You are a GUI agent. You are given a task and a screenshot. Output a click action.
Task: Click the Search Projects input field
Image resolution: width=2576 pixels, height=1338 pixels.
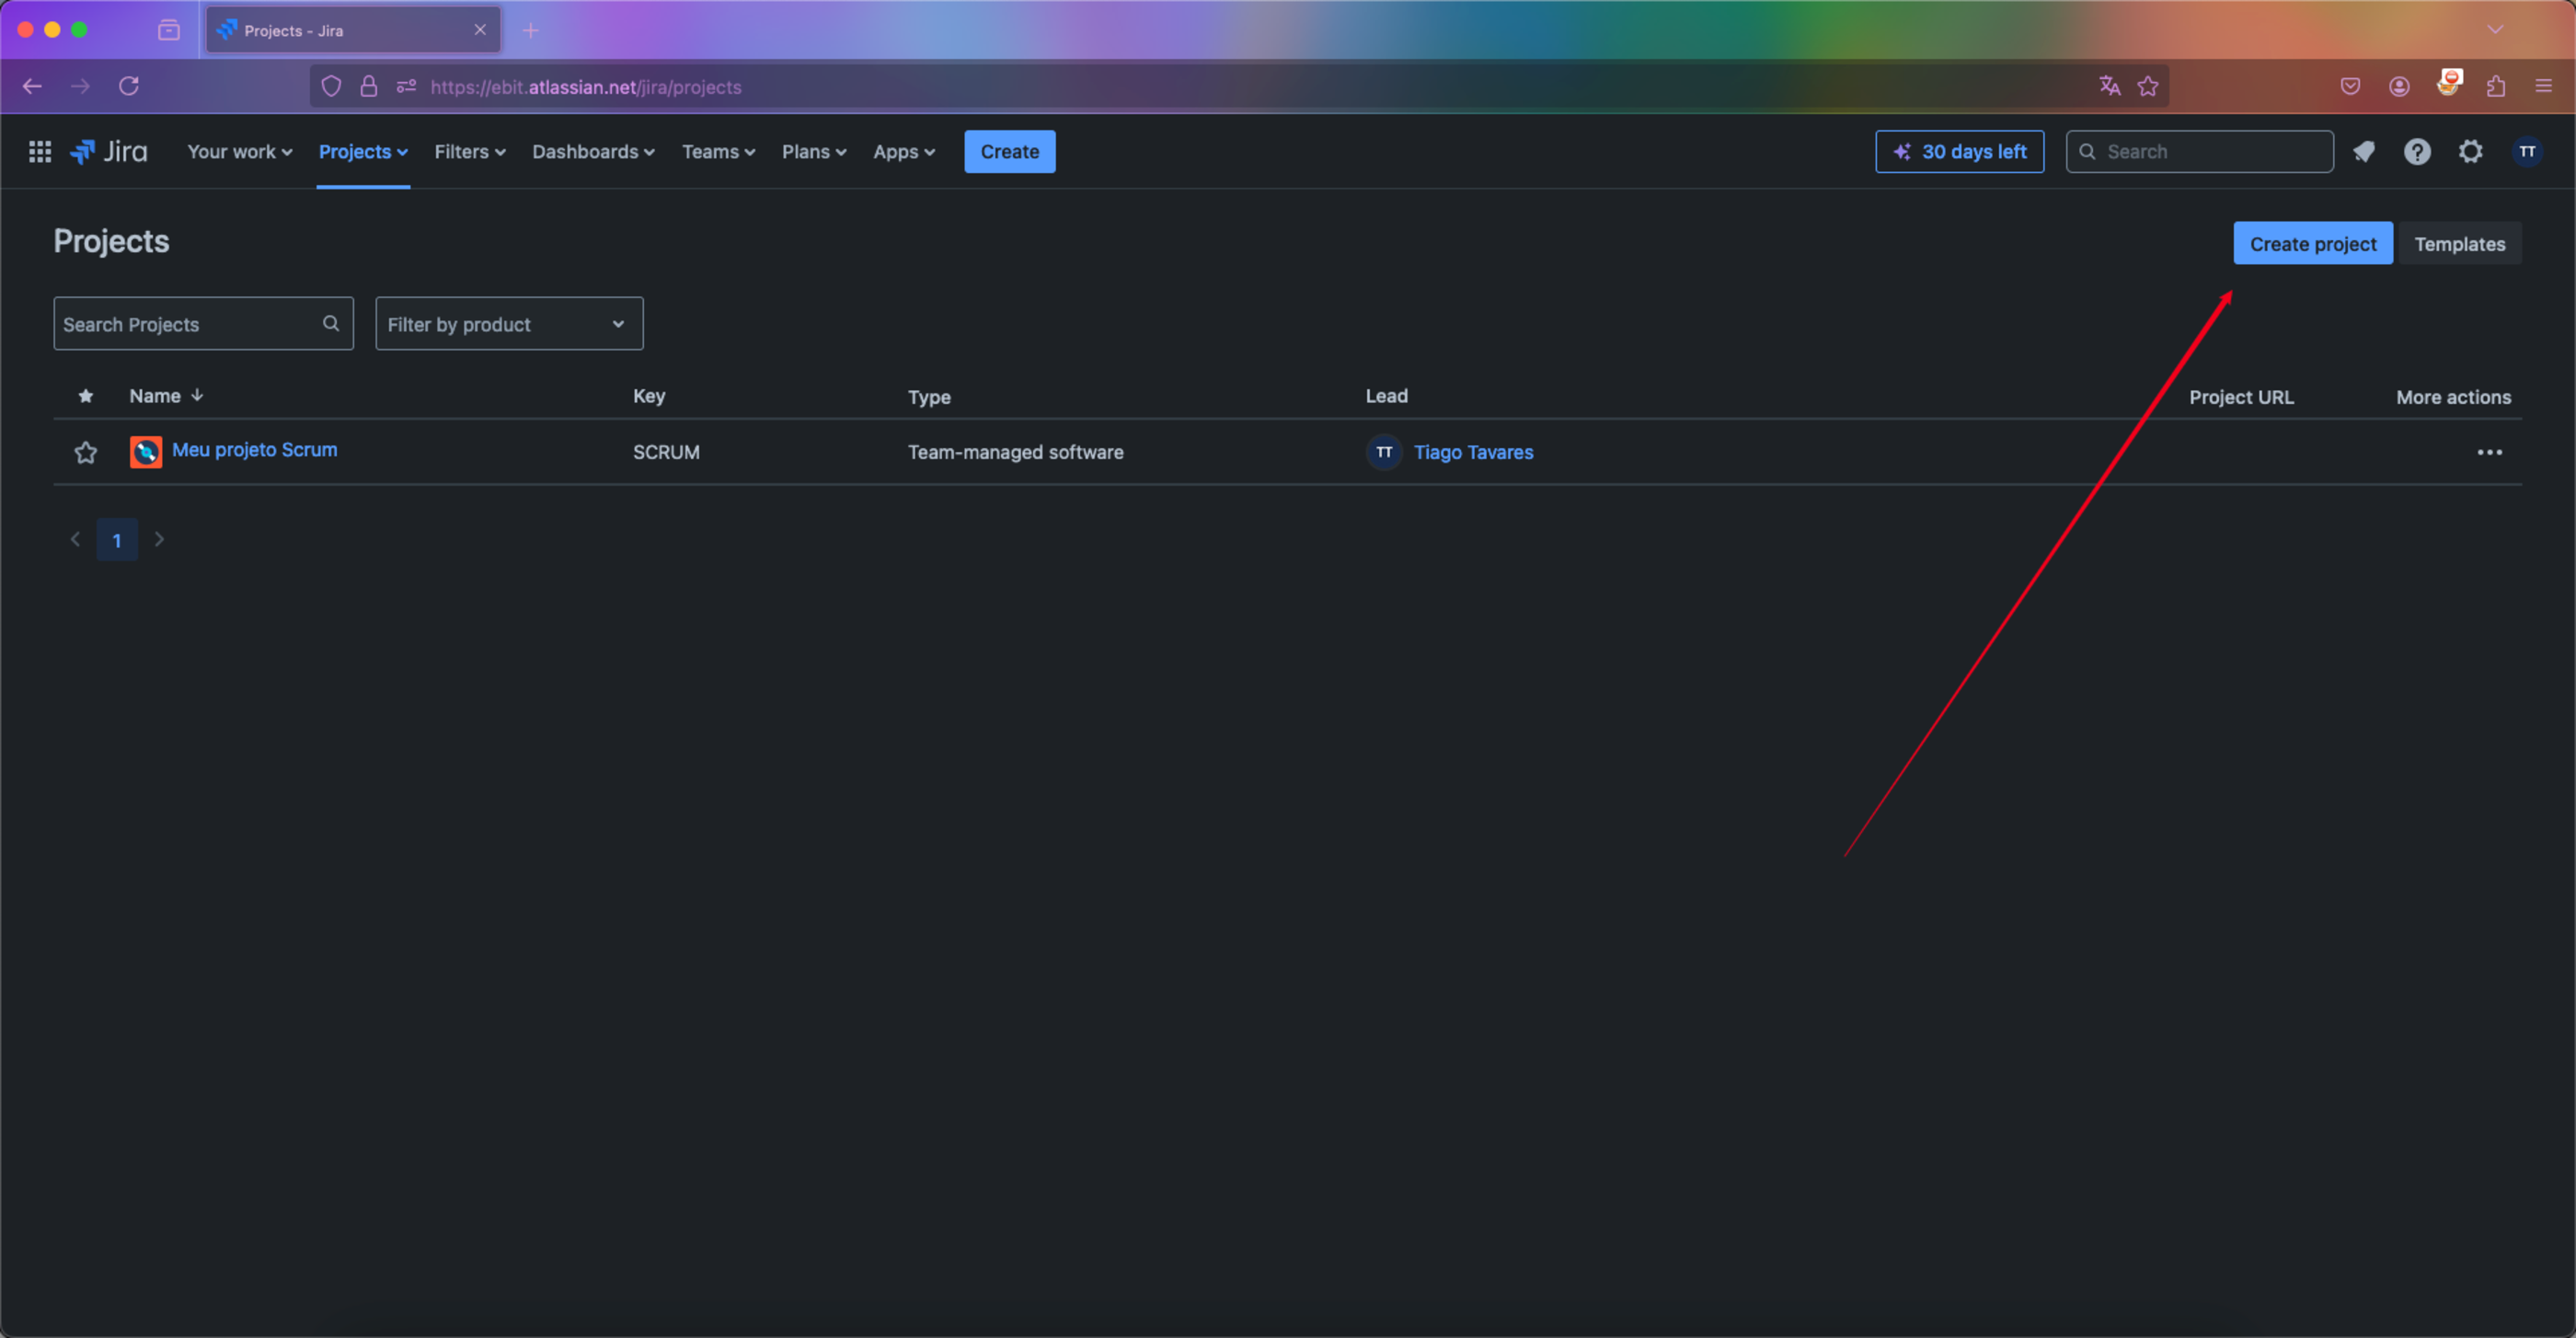click(204, 323)
